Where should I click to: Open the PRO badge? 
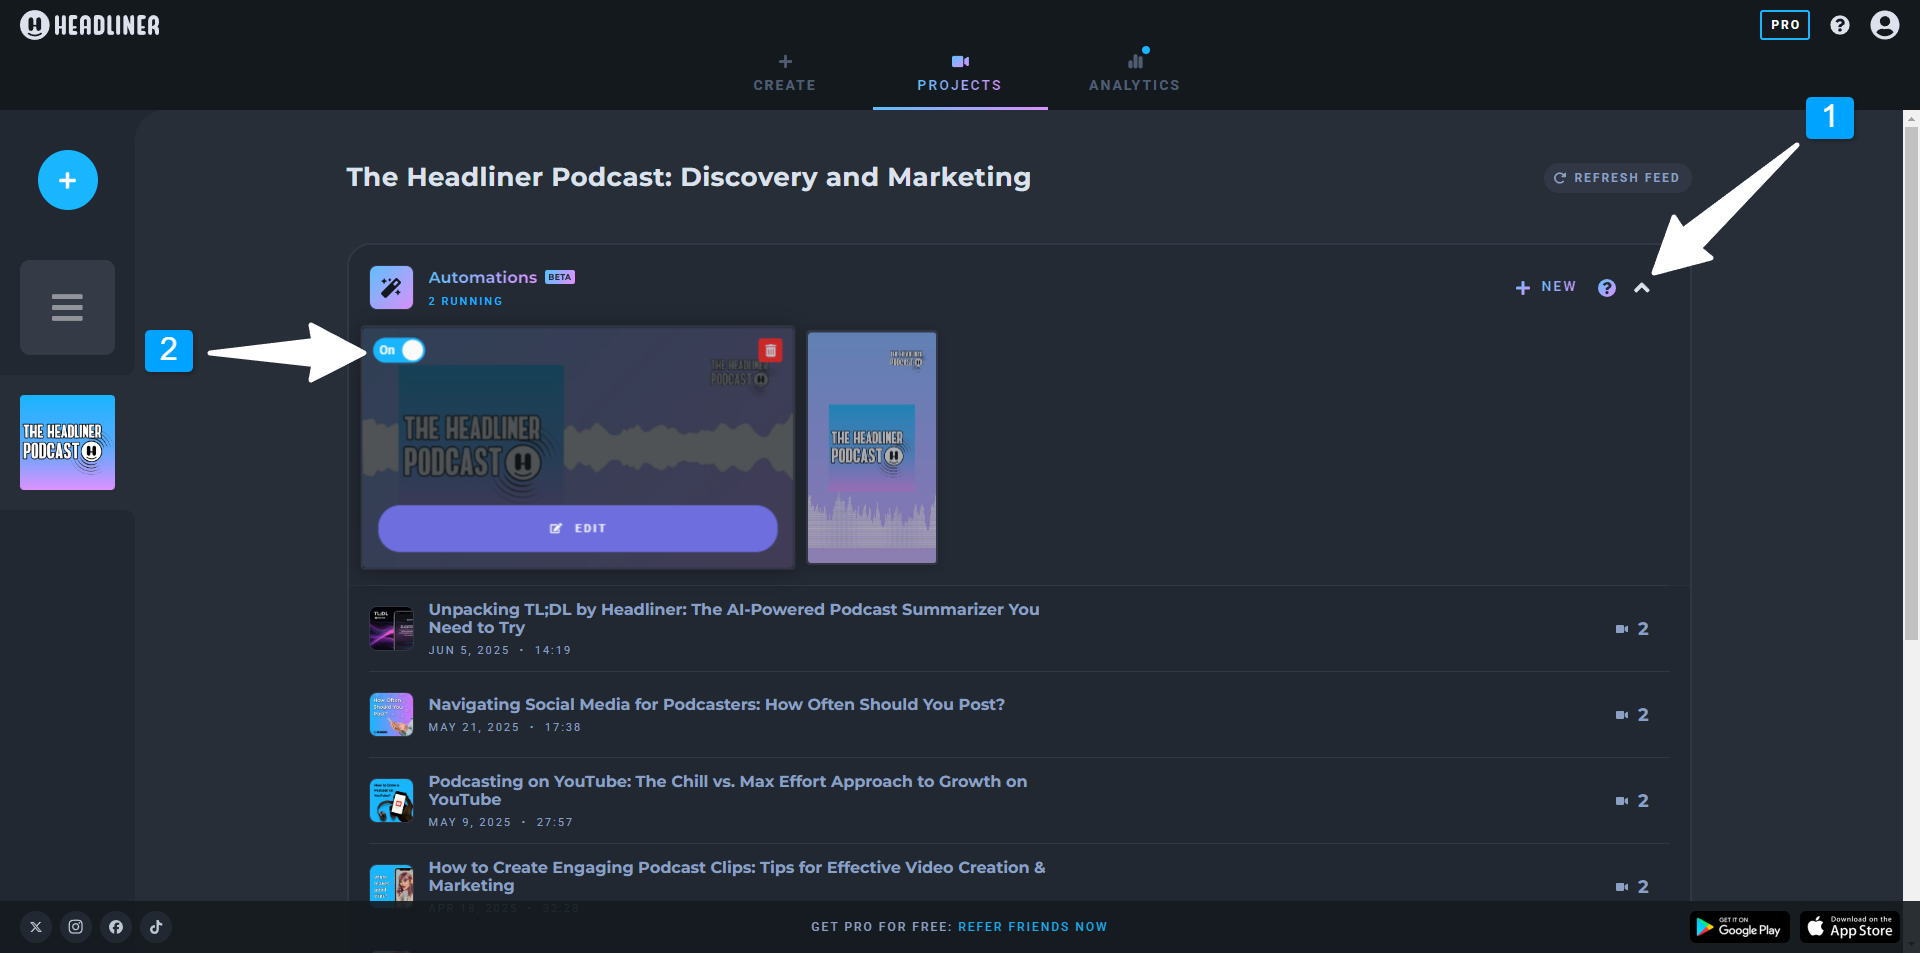click(1784, 25)
